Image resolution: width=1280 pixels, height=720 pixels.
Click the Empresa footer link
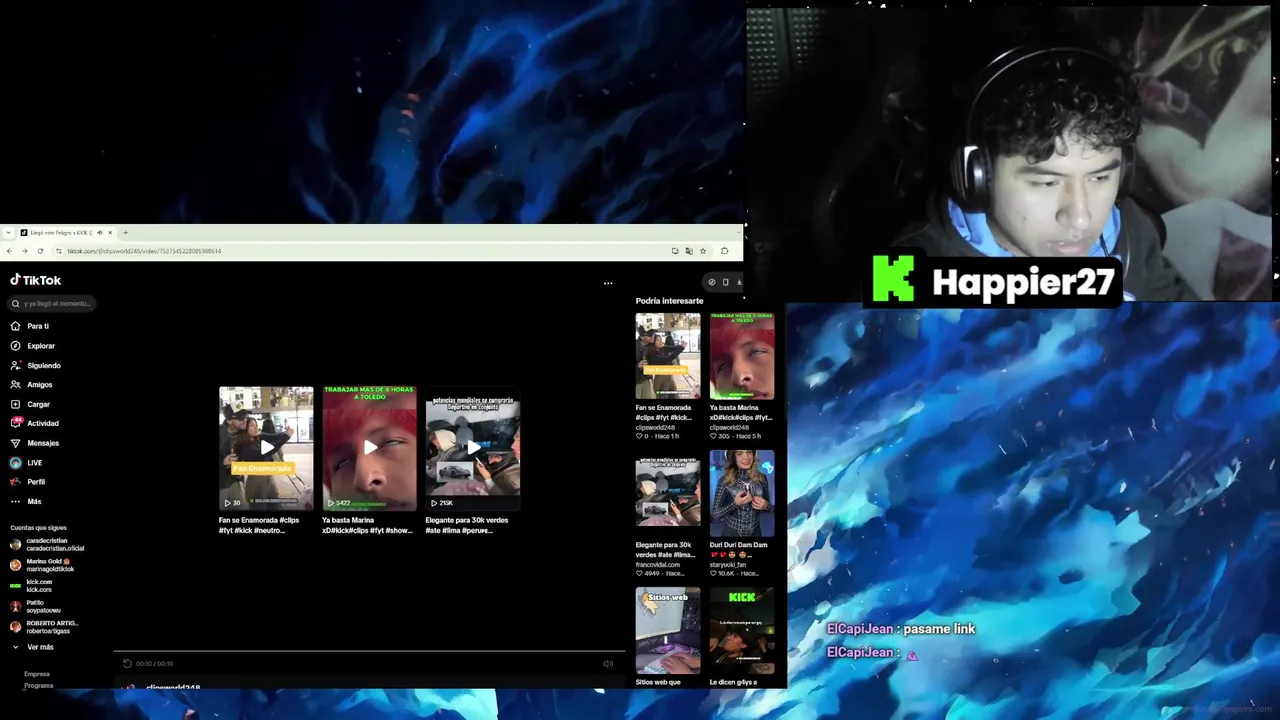tap(37, 674)
